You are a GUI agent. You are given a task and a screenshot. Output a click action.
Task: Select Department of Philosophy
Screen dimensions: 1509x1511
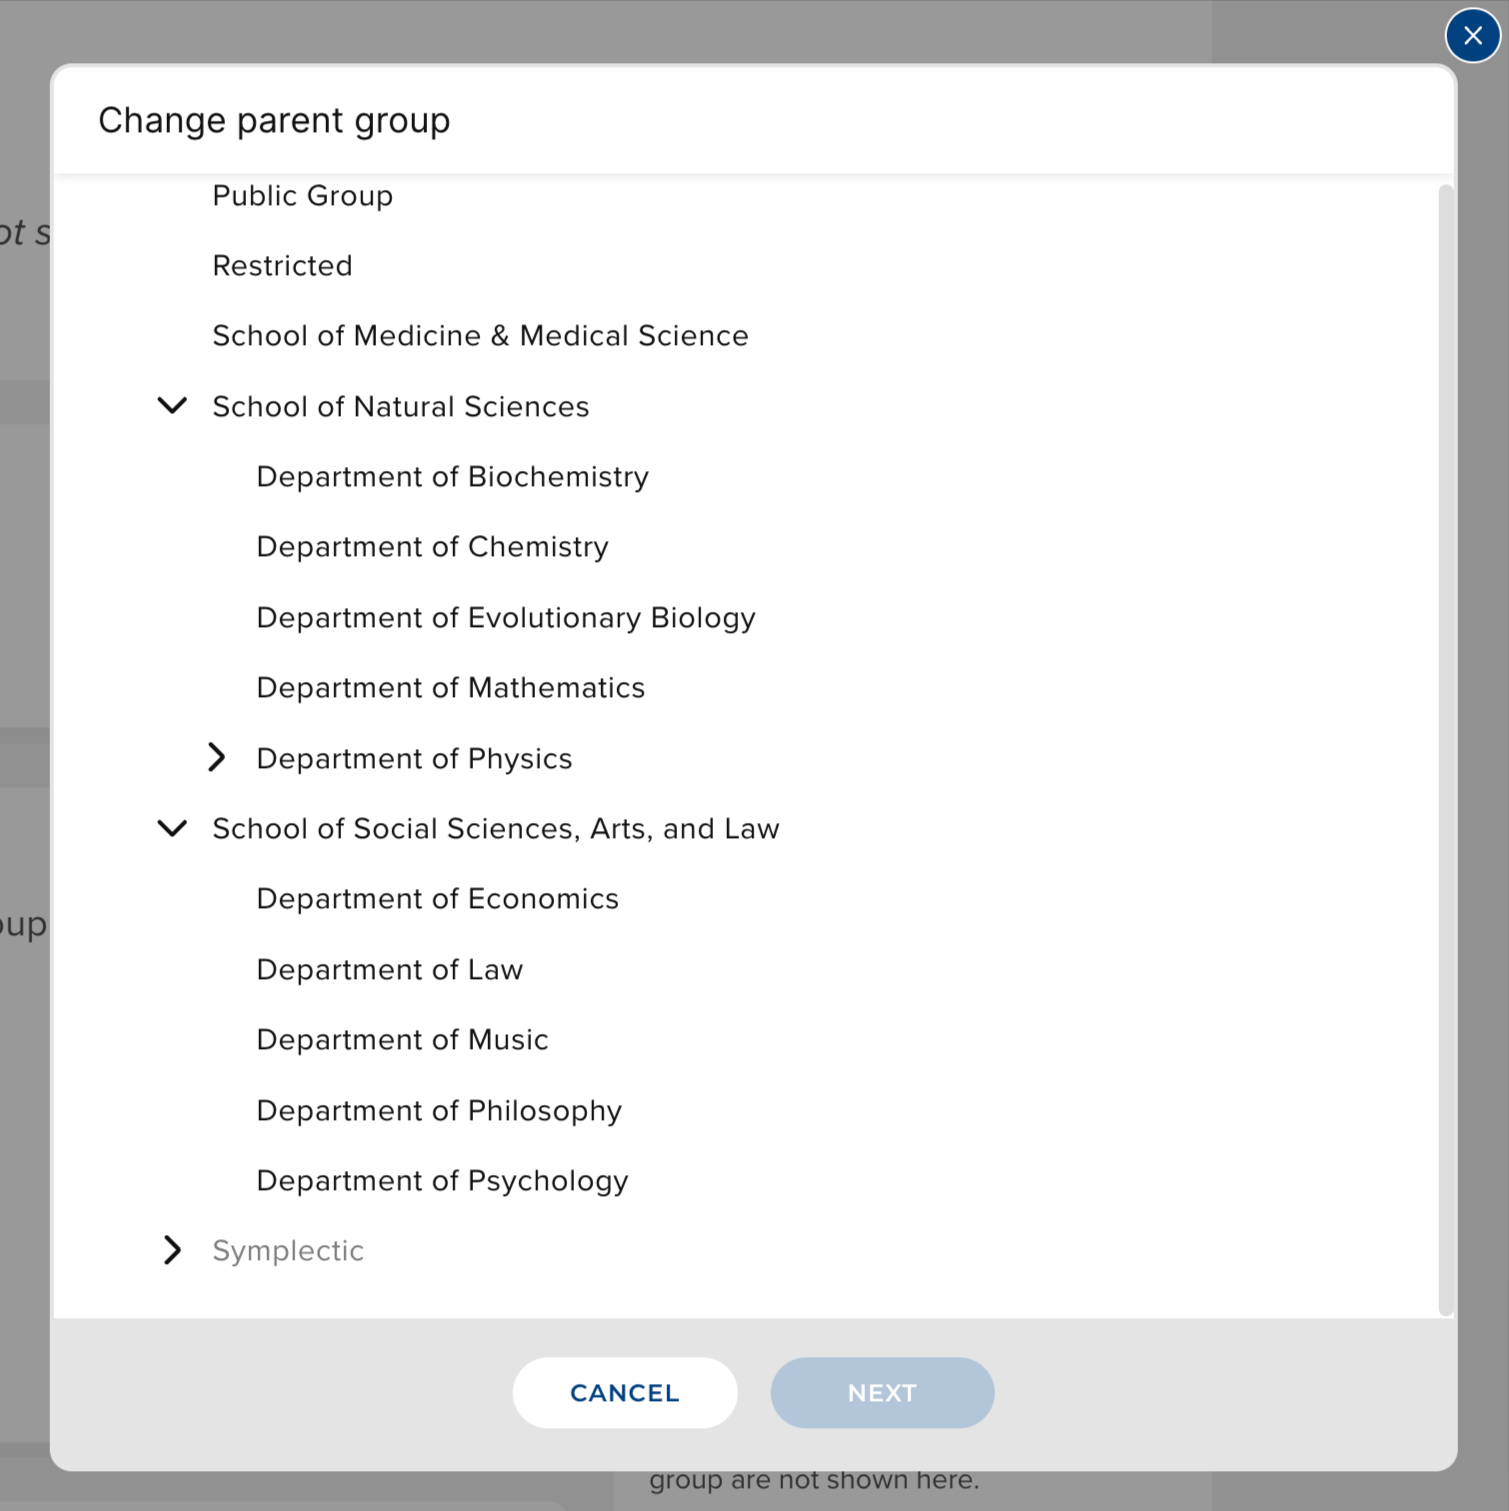pos(439,1111)
